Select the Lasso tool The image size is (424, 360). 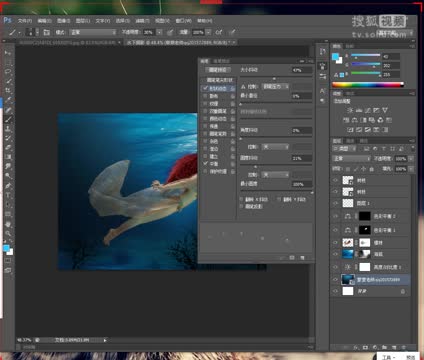click(8, 72)
